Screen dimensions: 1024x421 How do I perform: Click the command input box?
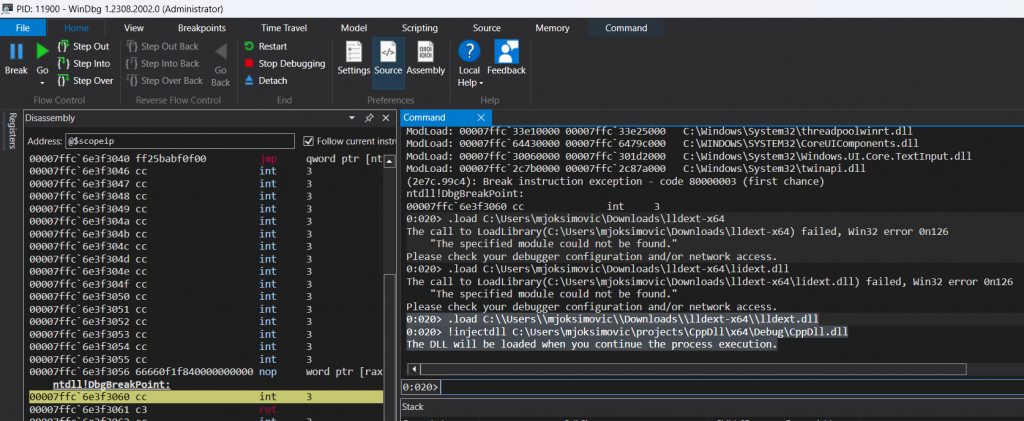(731, 387)
